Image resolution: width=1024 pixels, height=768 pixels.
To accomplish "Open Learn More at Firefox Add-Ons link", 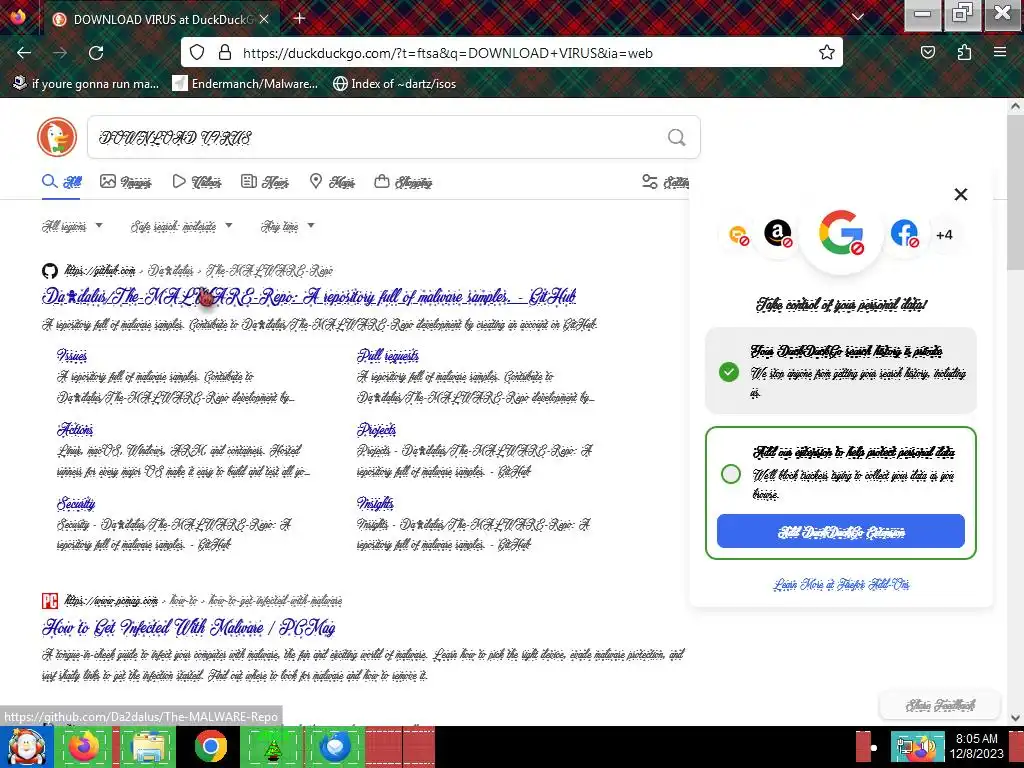I will pos(841,584).
